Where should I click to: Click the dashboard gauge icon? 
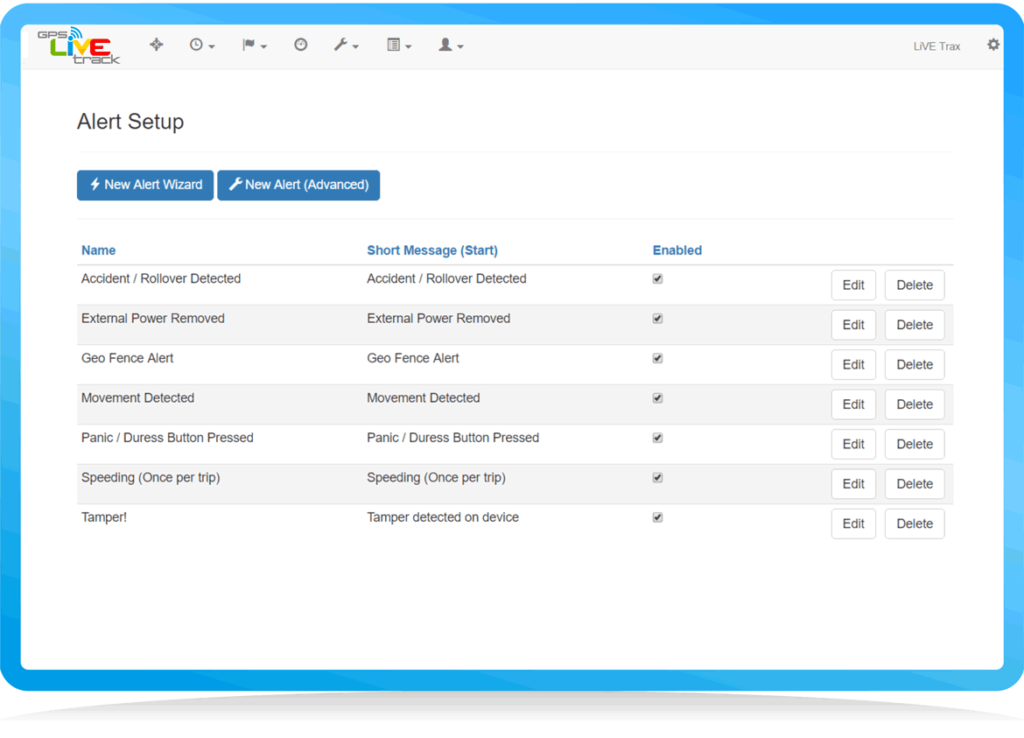point(300,45)
